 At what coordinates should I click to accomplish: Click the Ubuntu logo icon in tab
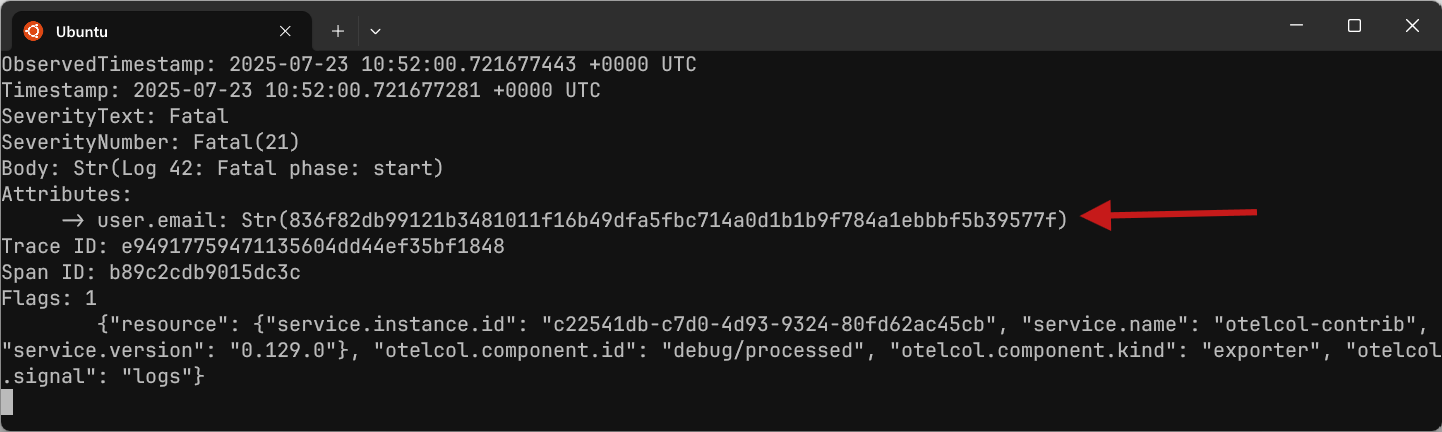33,30
